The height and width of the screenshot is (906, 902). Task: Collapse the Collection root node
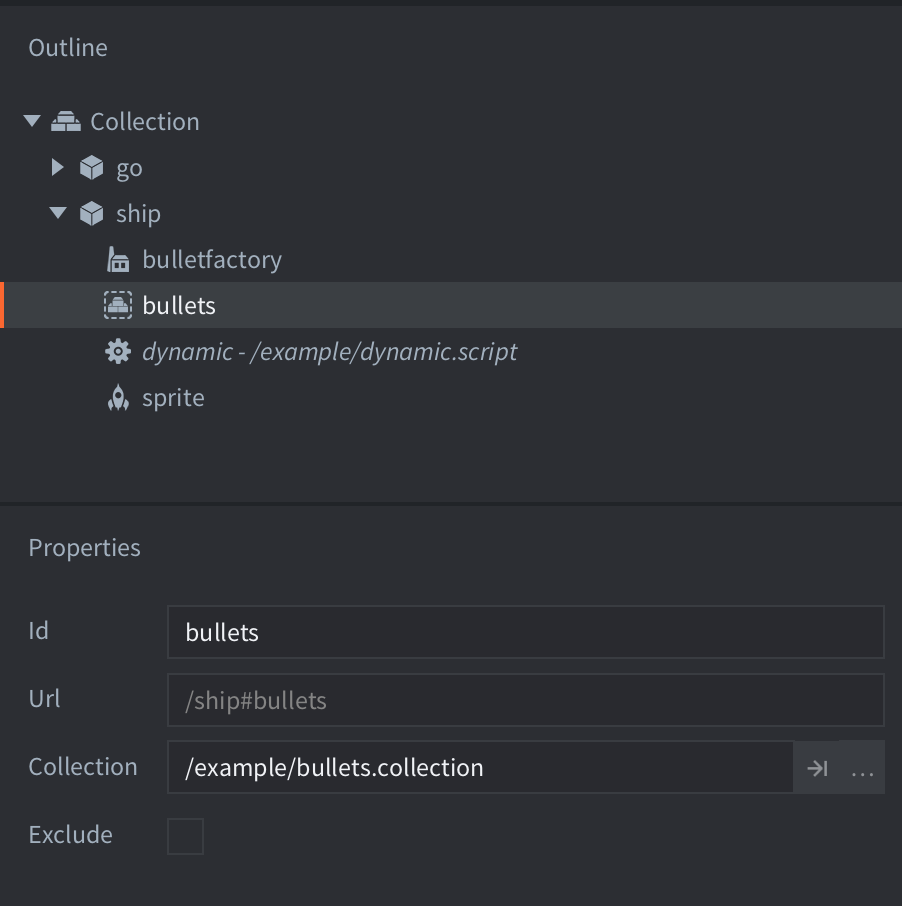(x=32, y=121)
